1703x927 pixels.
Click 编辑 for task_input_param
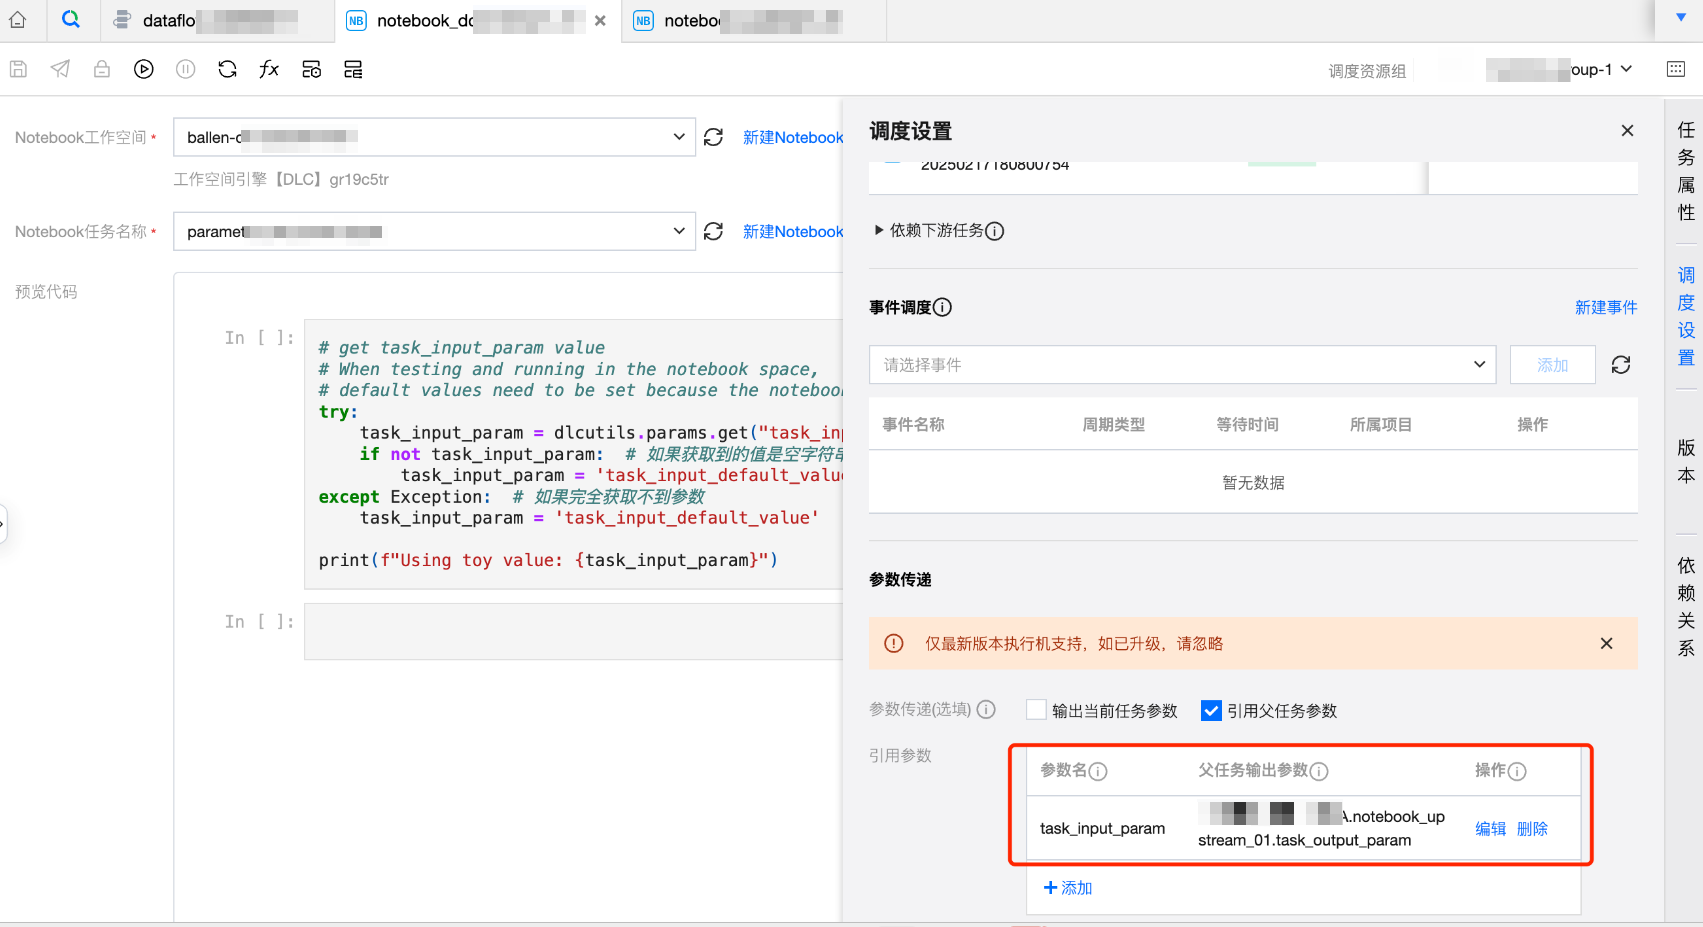click(x=1490, y=828)
